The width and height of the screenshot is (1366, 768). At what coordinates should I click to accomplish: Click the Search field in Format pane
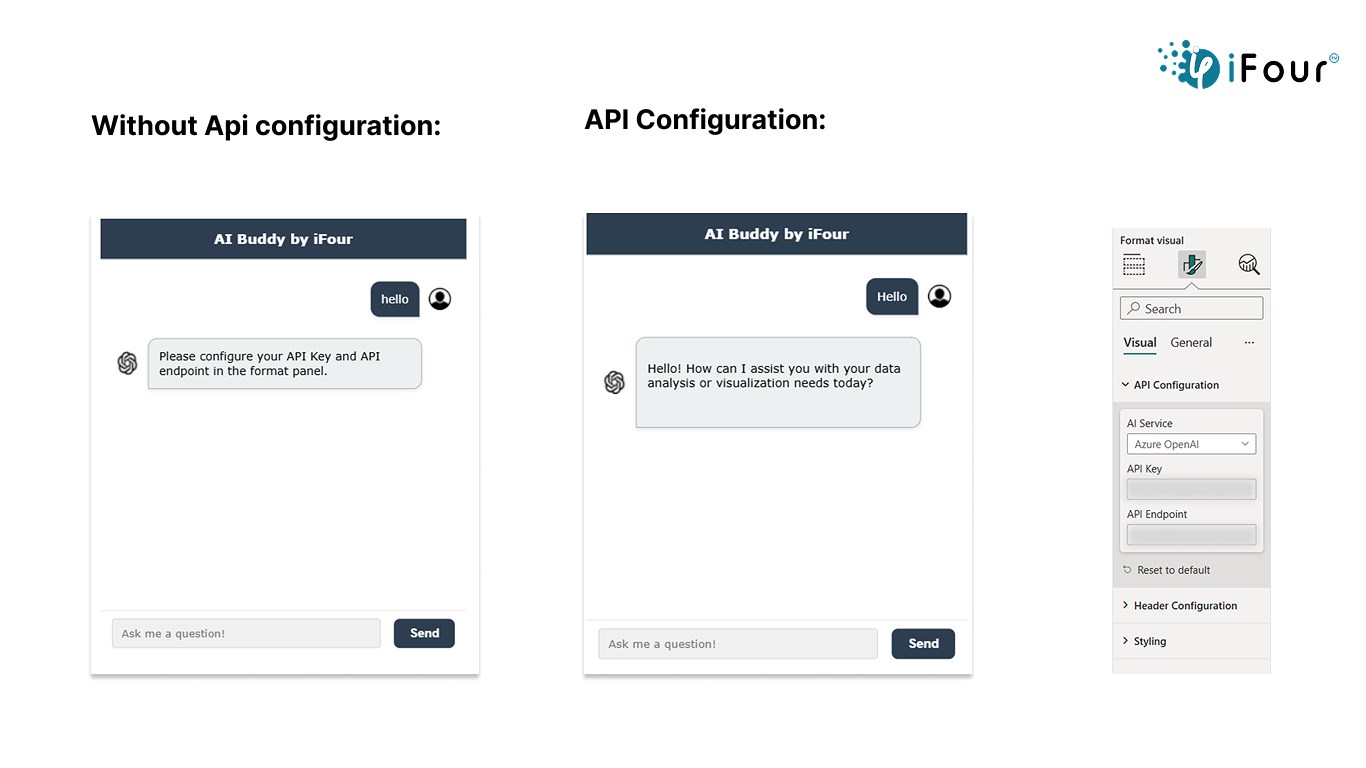click(x=1191, y=309)
